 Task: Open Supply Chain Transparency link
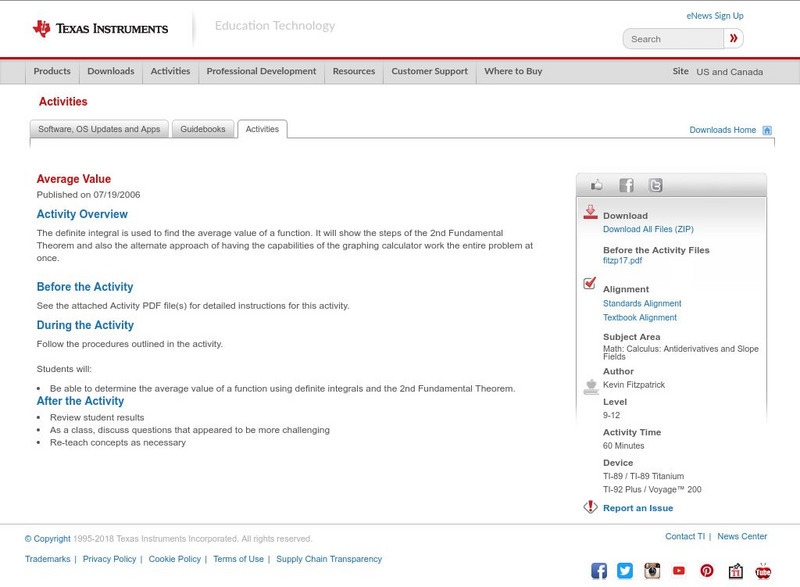(329, 559)
